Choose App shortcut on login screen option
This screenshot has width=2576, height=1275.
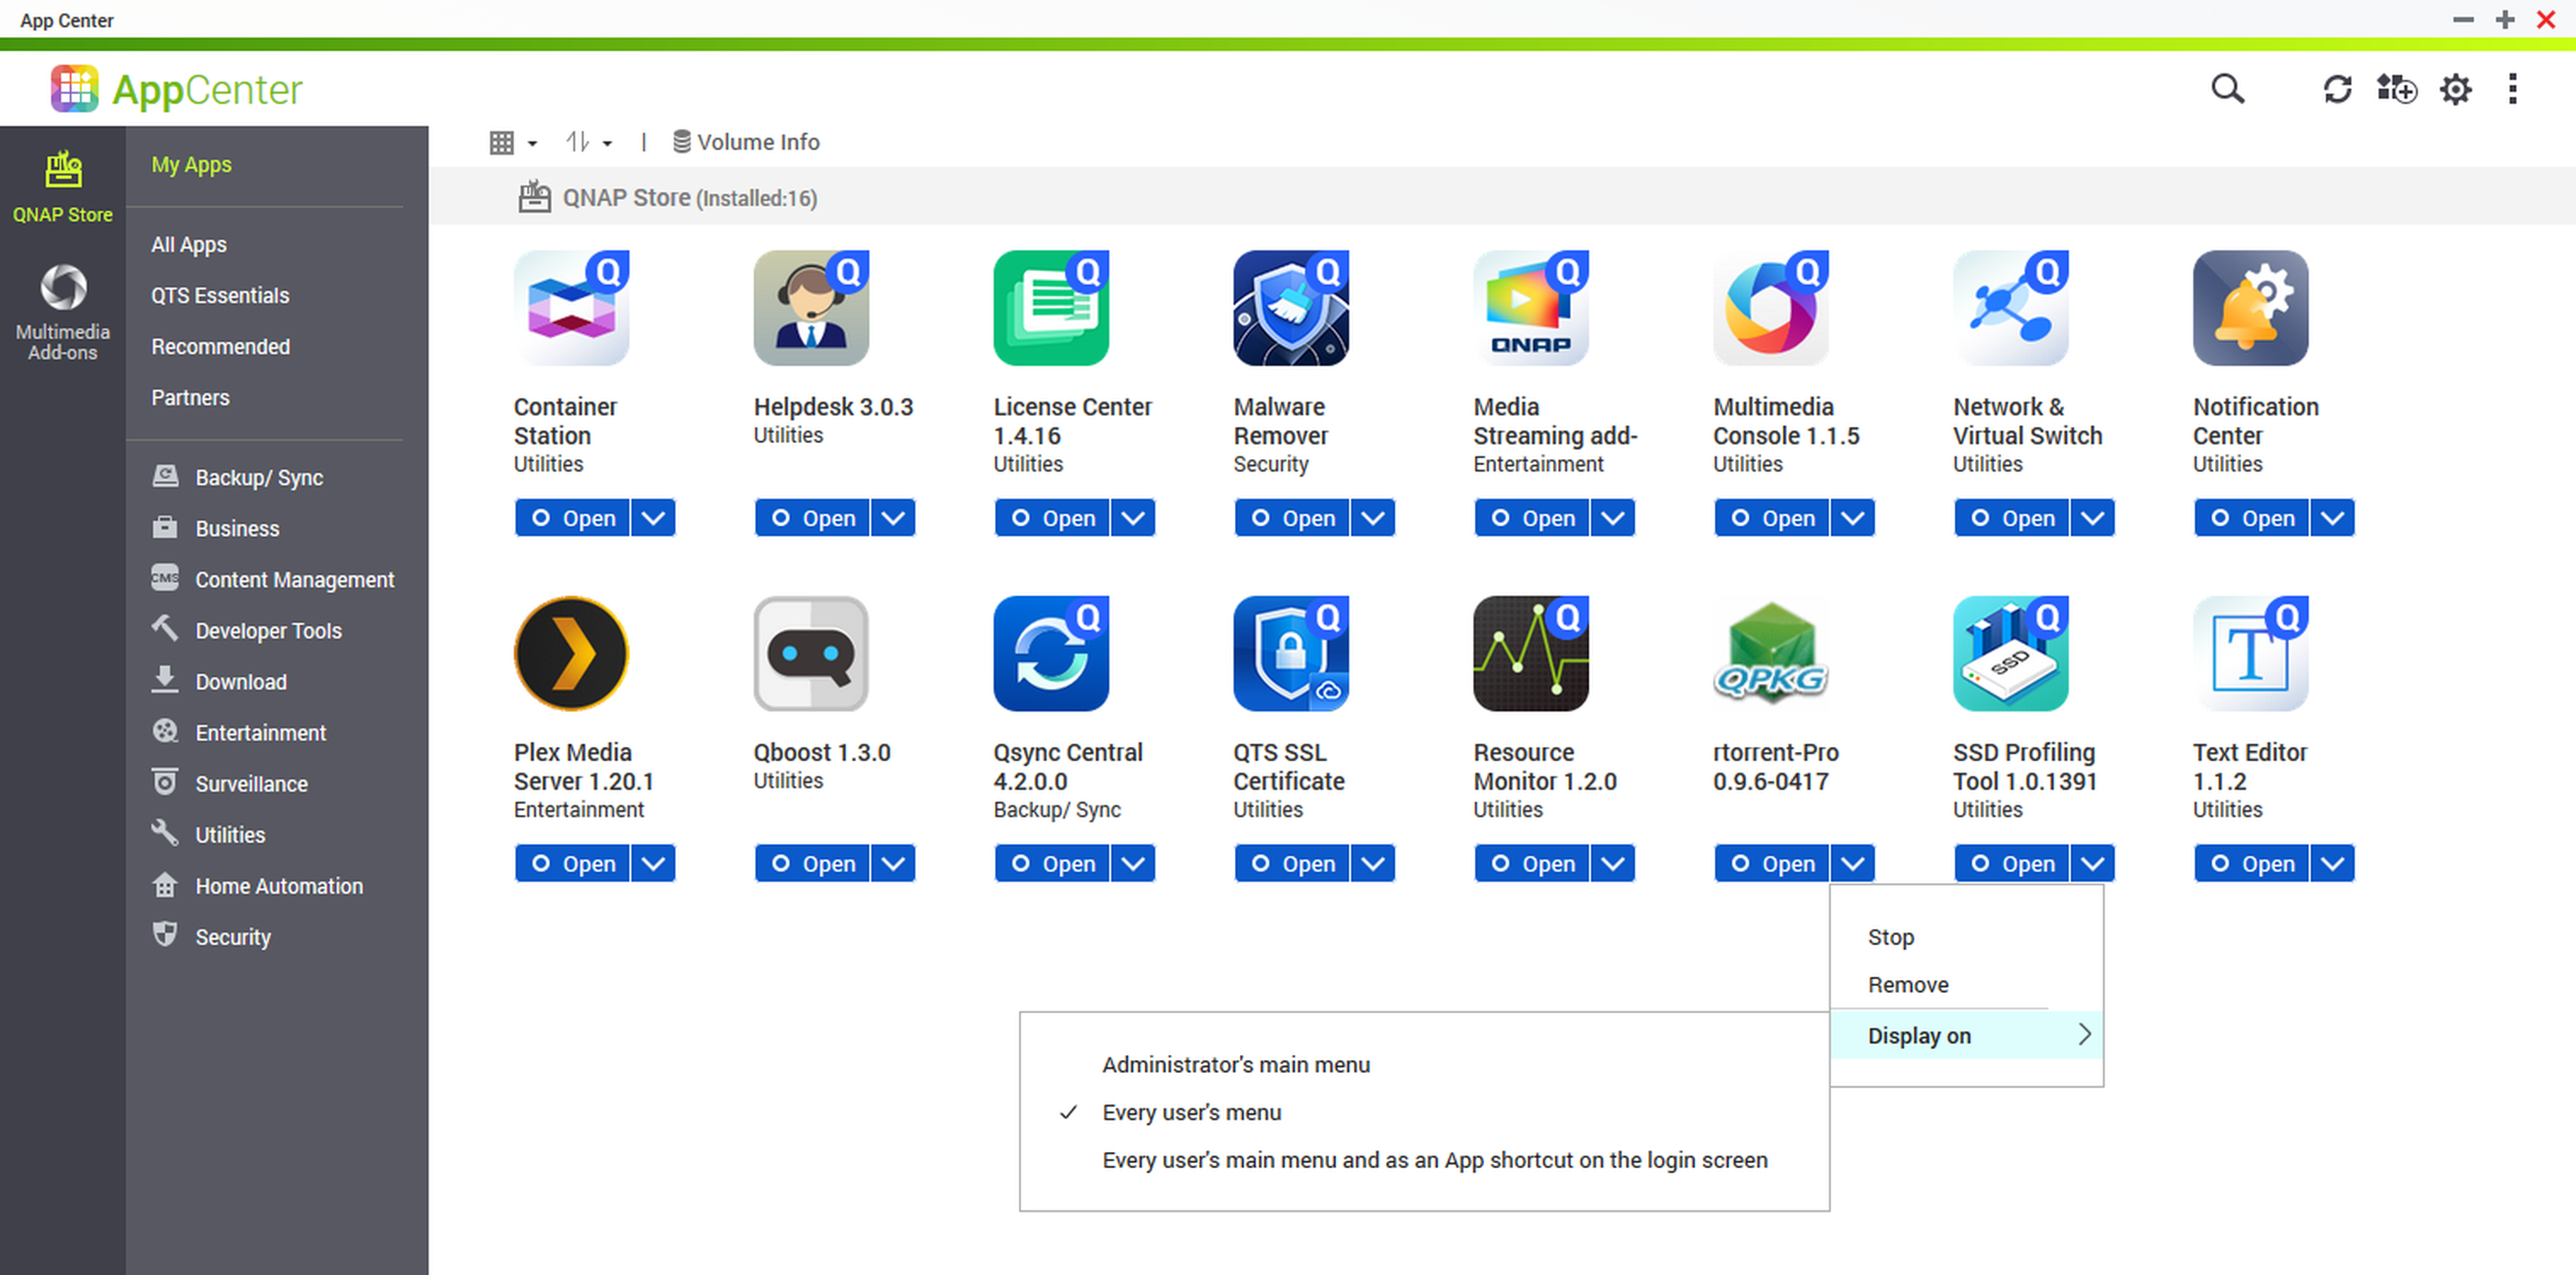coord(1434,1160)
